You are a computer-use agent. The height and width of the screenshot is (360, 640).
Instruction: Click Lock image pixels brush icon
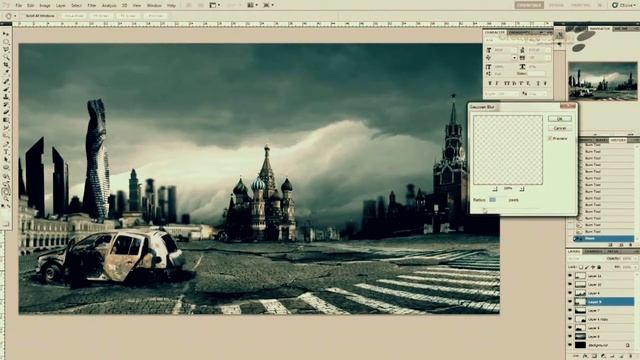click(587, 267)
